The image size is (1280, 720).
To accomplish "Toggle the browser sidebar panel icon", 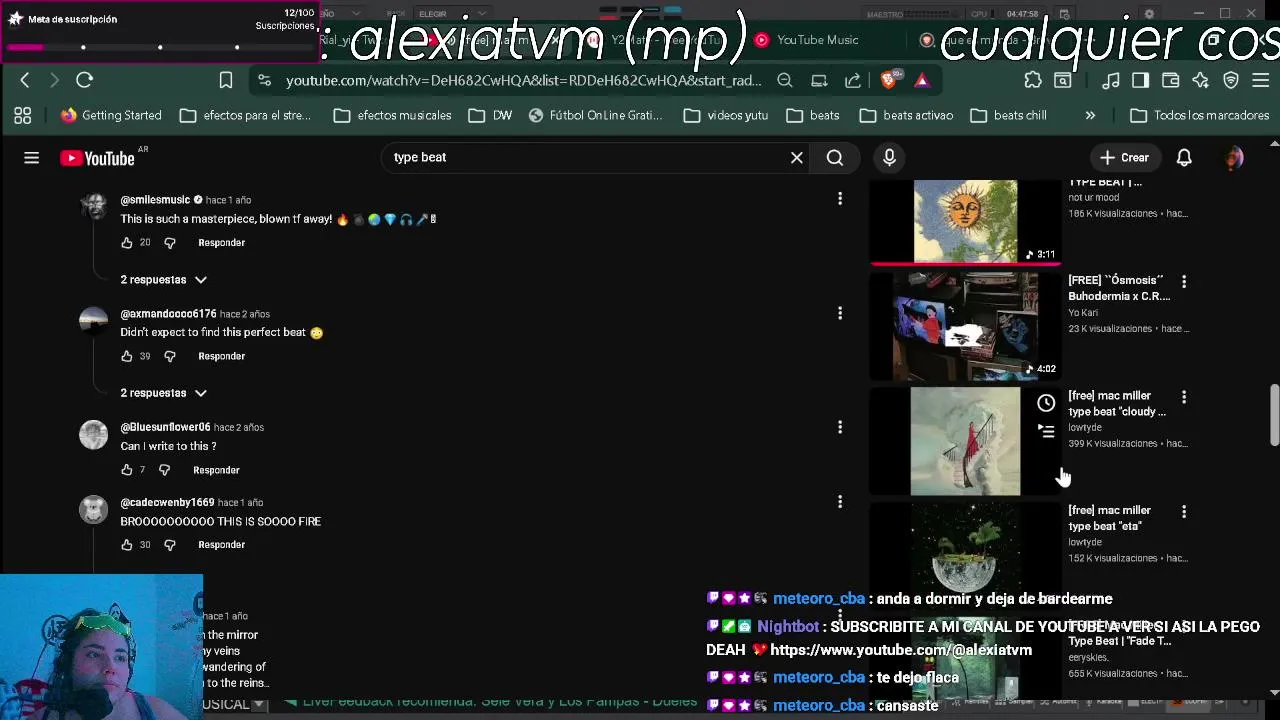I will pos(1141,80).
